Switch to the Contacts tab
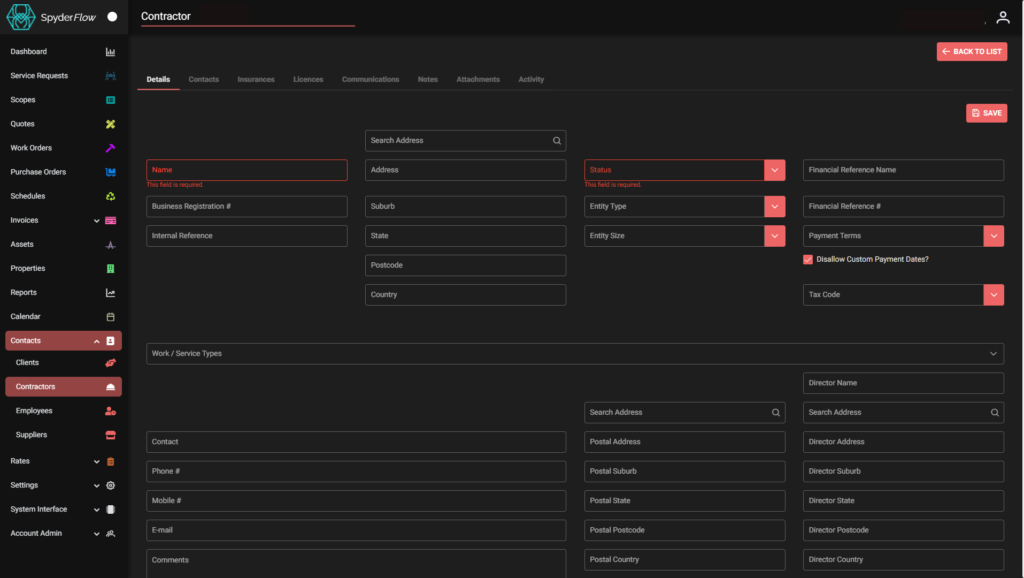1024x578 pixels. (204, 80)
